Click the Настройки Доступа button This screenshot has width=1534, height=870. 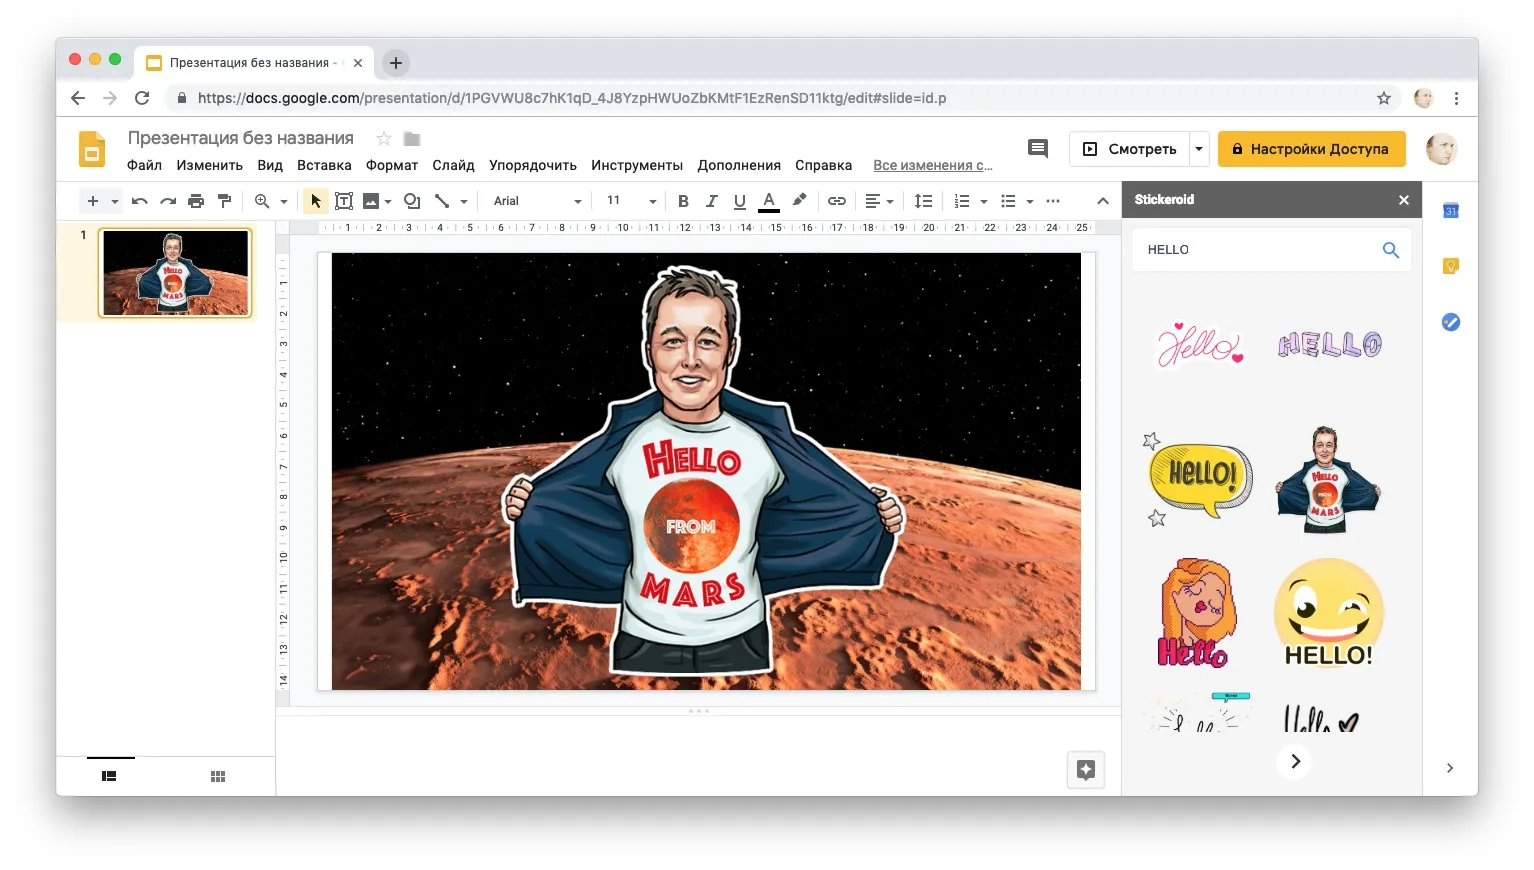coord(1311,149)
